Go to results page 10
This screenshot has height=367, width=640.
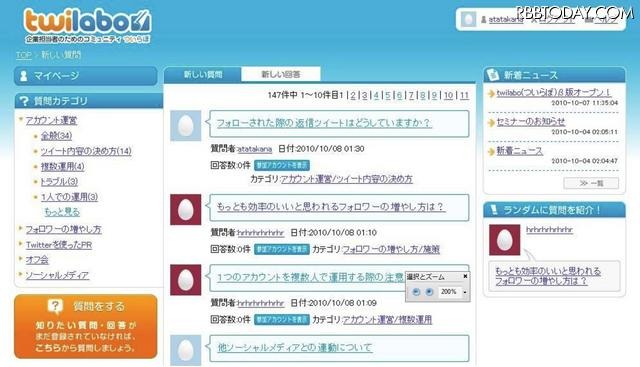pyautogui.click(x=448, y=95)
